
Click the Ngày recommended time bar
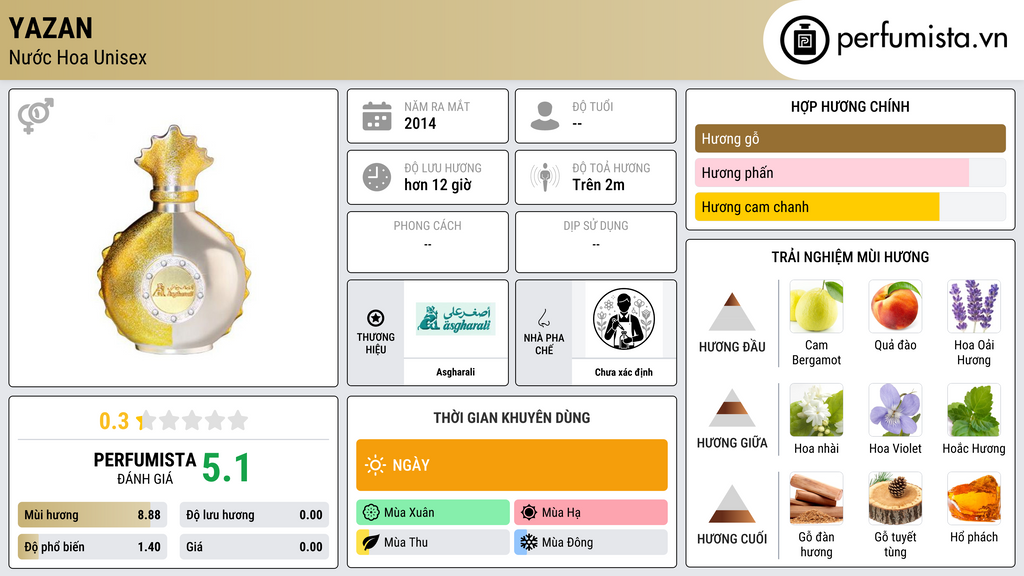tap(512, 465)
